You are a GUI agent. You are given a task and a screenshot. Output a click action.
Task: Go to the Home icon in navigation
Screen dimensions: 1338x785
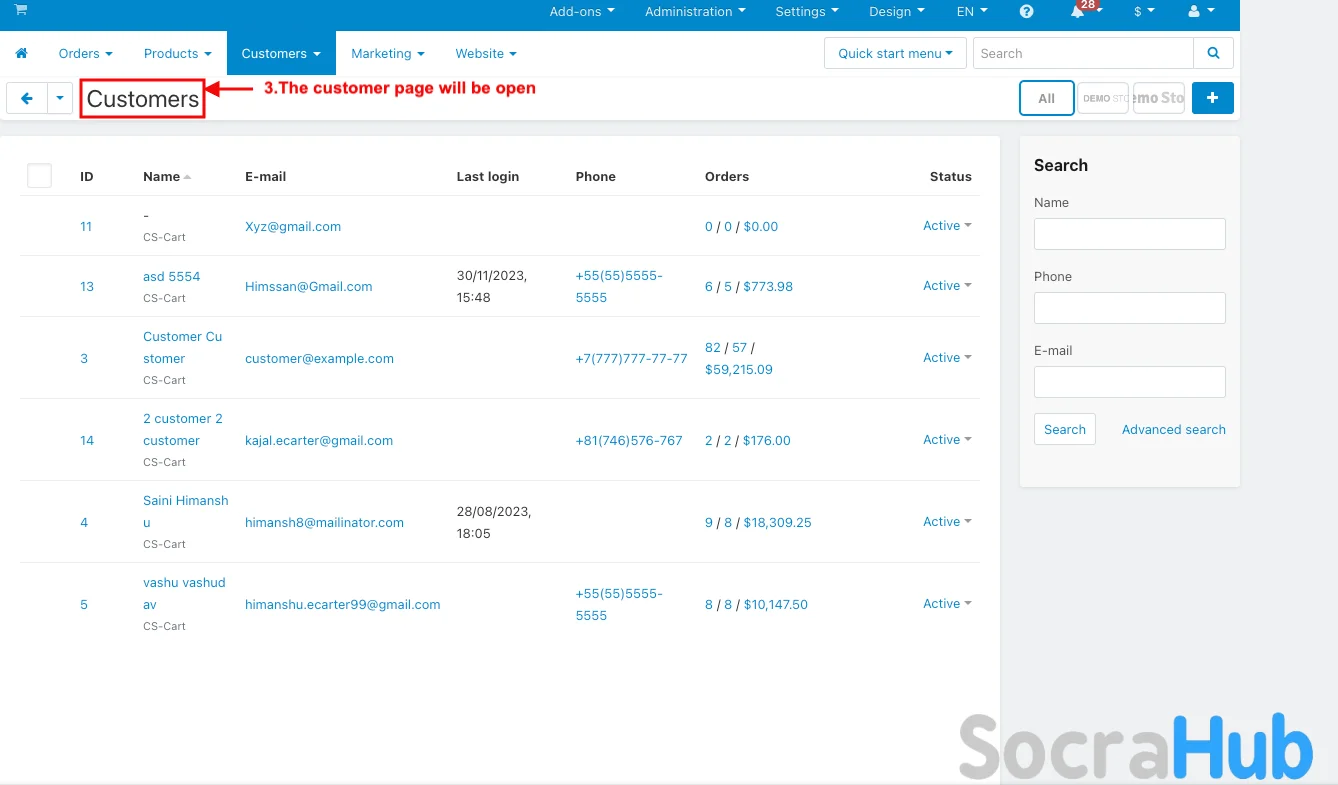[x=21, y=54]
